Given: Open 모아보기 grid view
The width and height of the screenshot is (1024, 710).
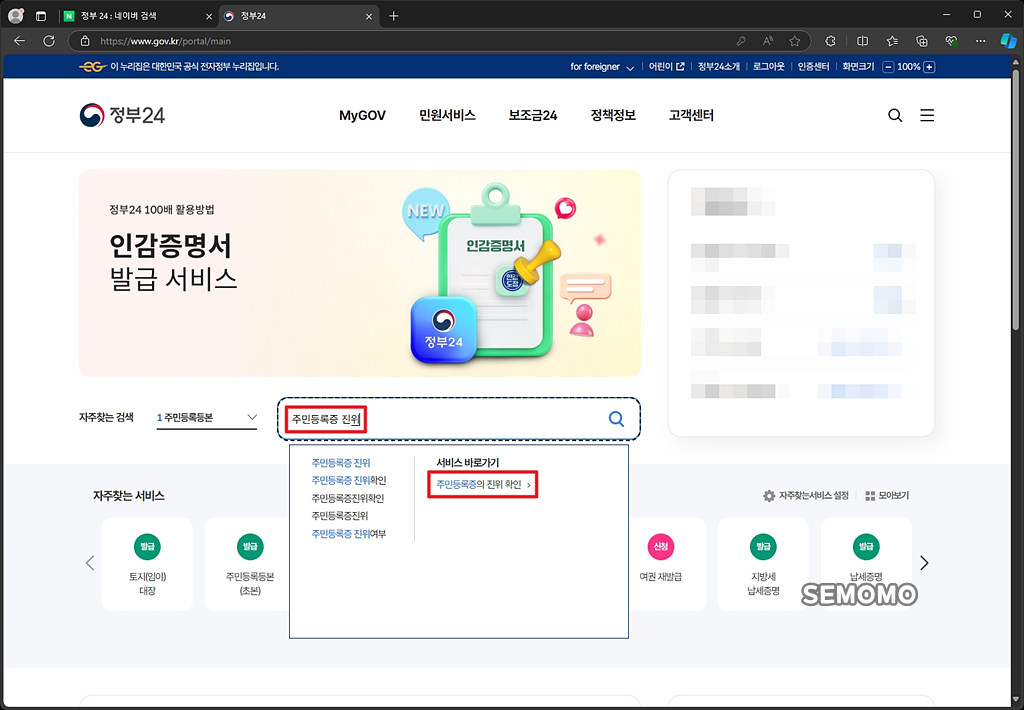Looking at the screenshot, I should (x=887, y=496).
